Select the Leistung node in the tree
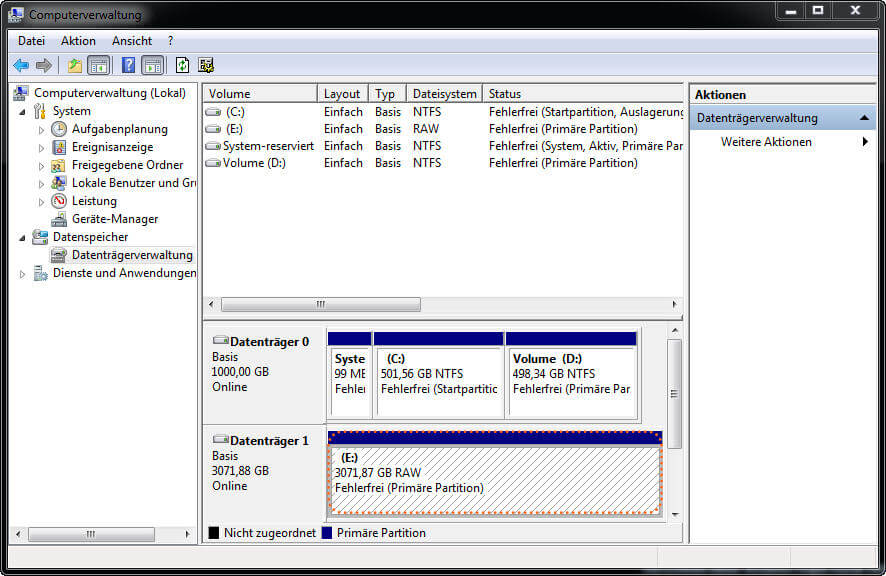 (x=94, y=201)
